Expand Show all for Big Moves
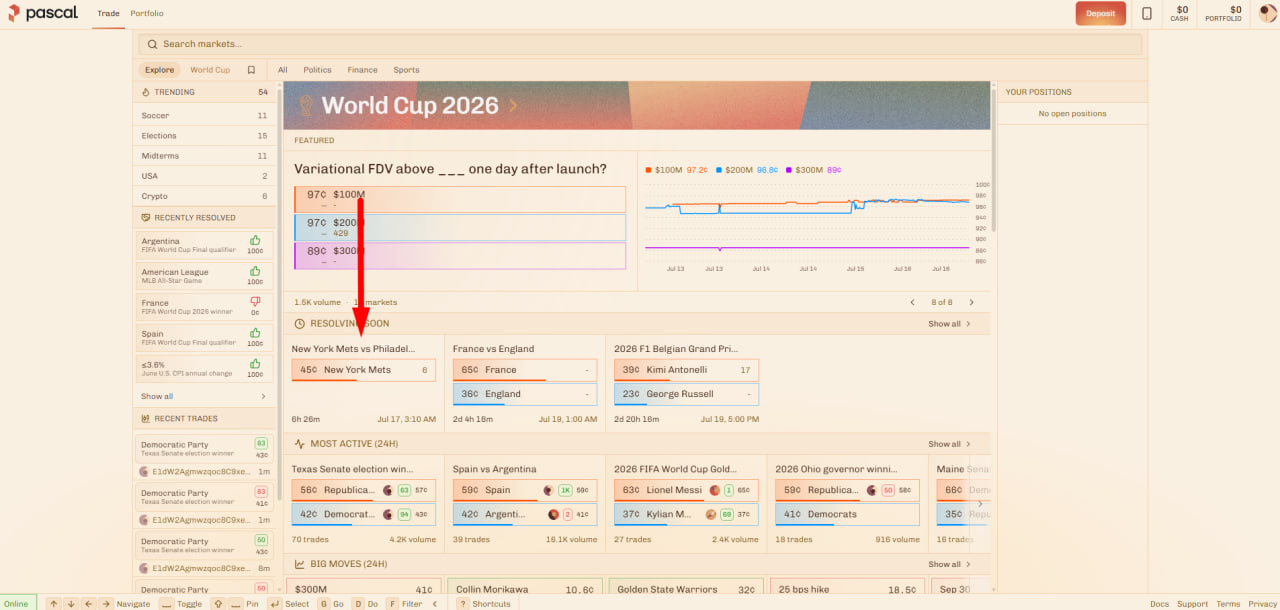Screen dimensions: 1280x610 [x=949, y=564]
